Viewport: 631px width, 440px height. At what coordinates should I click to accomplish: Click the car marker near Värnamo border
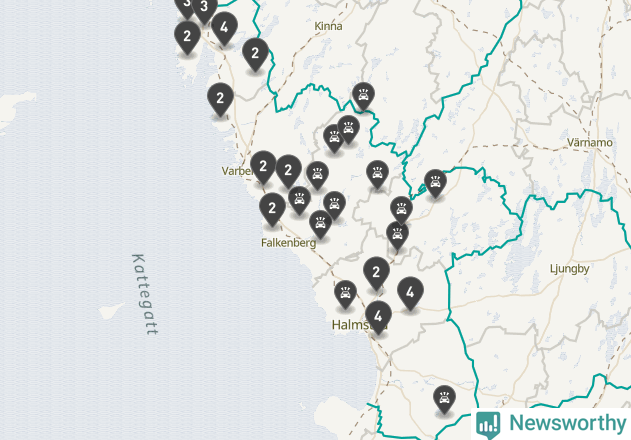click(435, 183)
